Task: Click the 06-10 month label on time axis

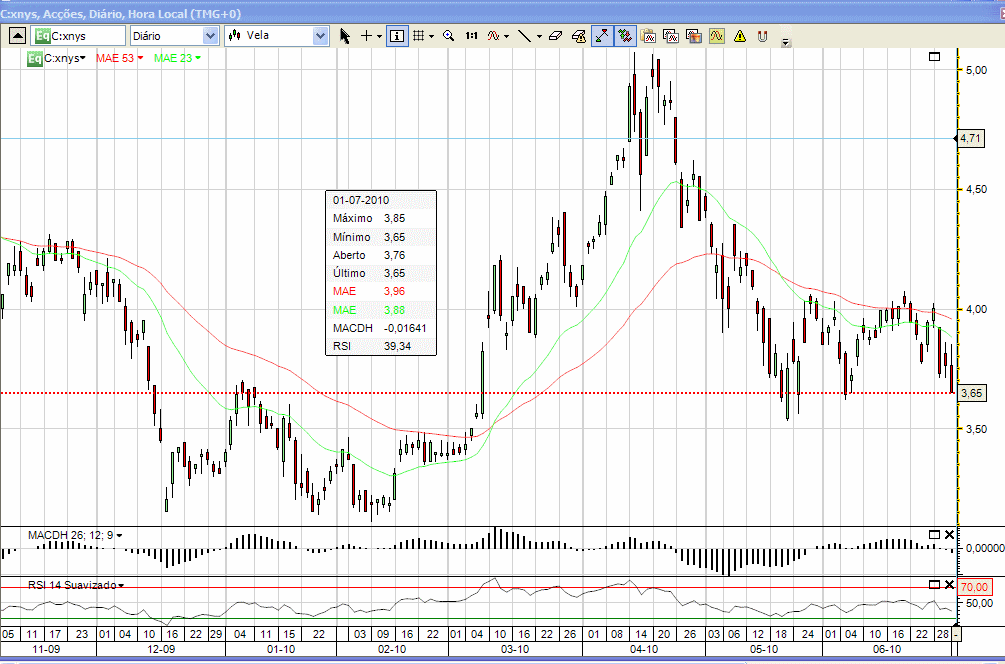Action: pos(887,649)
